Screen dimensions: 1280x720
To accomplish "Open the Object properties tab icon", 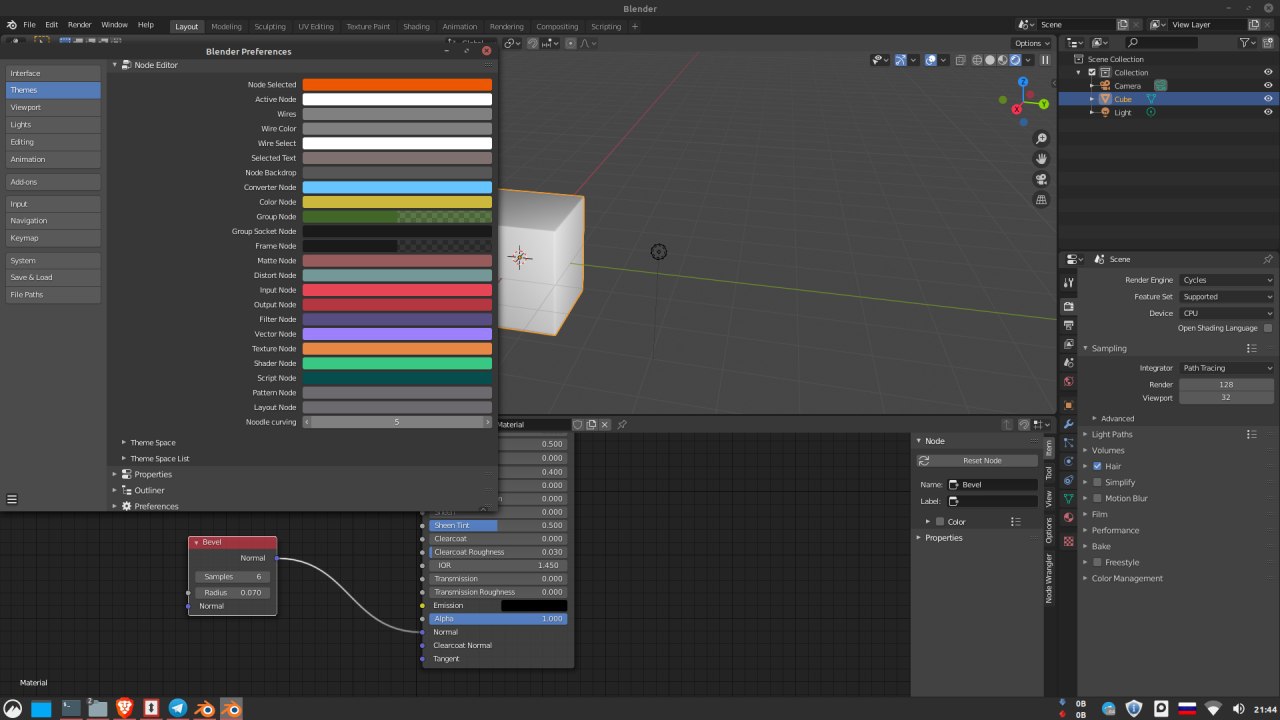I will (1068, 405).
